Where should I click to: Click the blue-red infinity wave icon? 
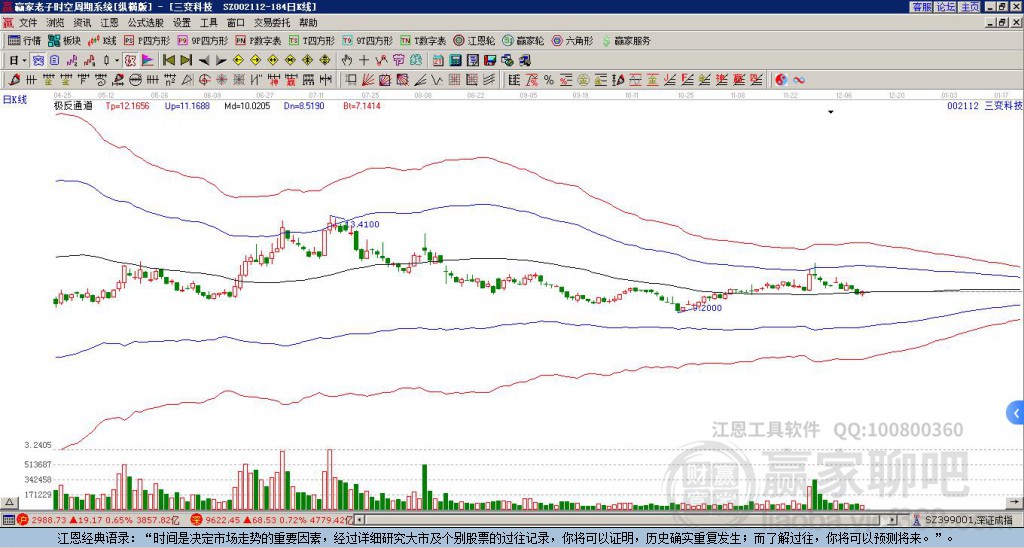coord(799,80)
